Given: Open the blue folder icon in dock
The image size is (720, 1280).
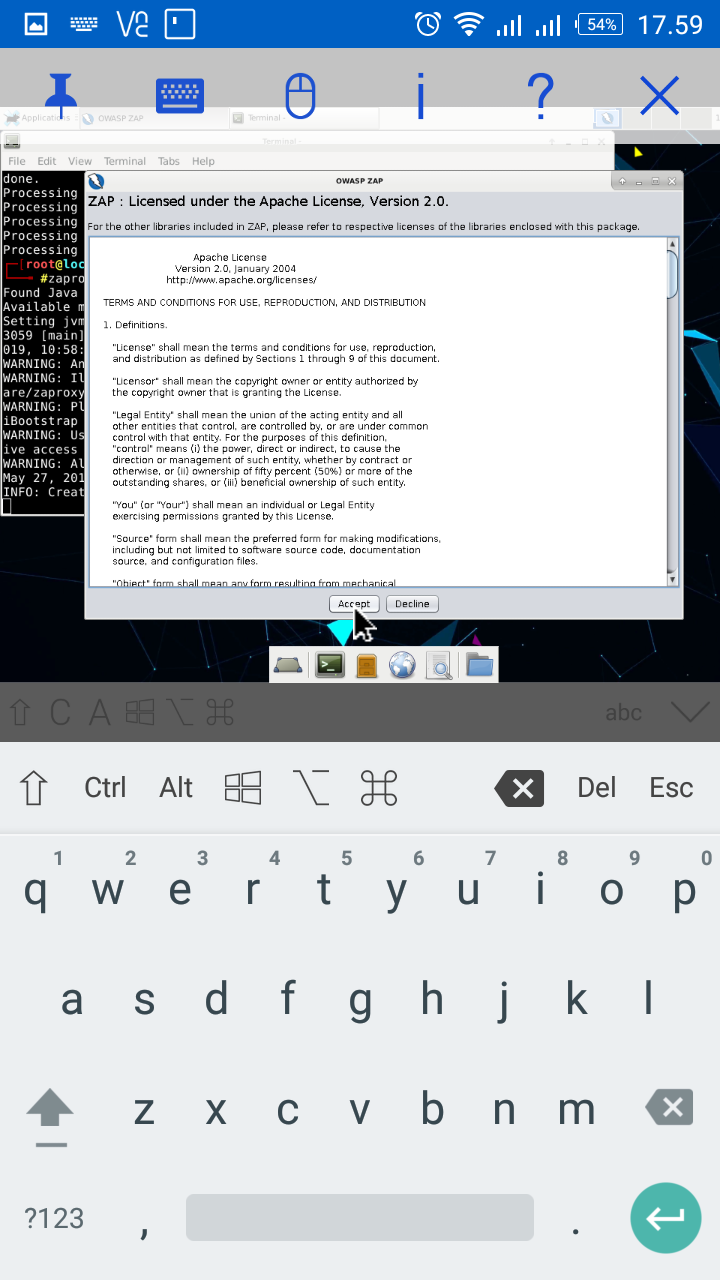Looking at the screenshot, I should coord(480,665).
